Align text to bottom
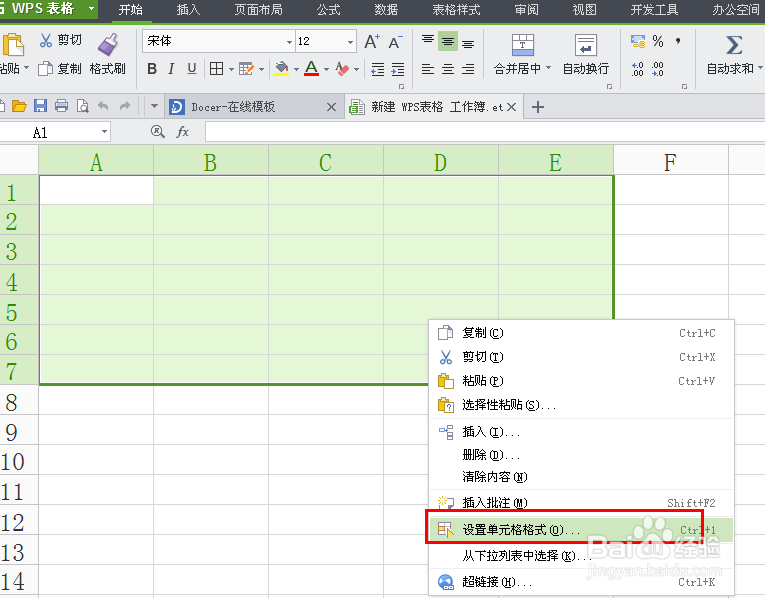765x598 pixels. click(468, 43)
